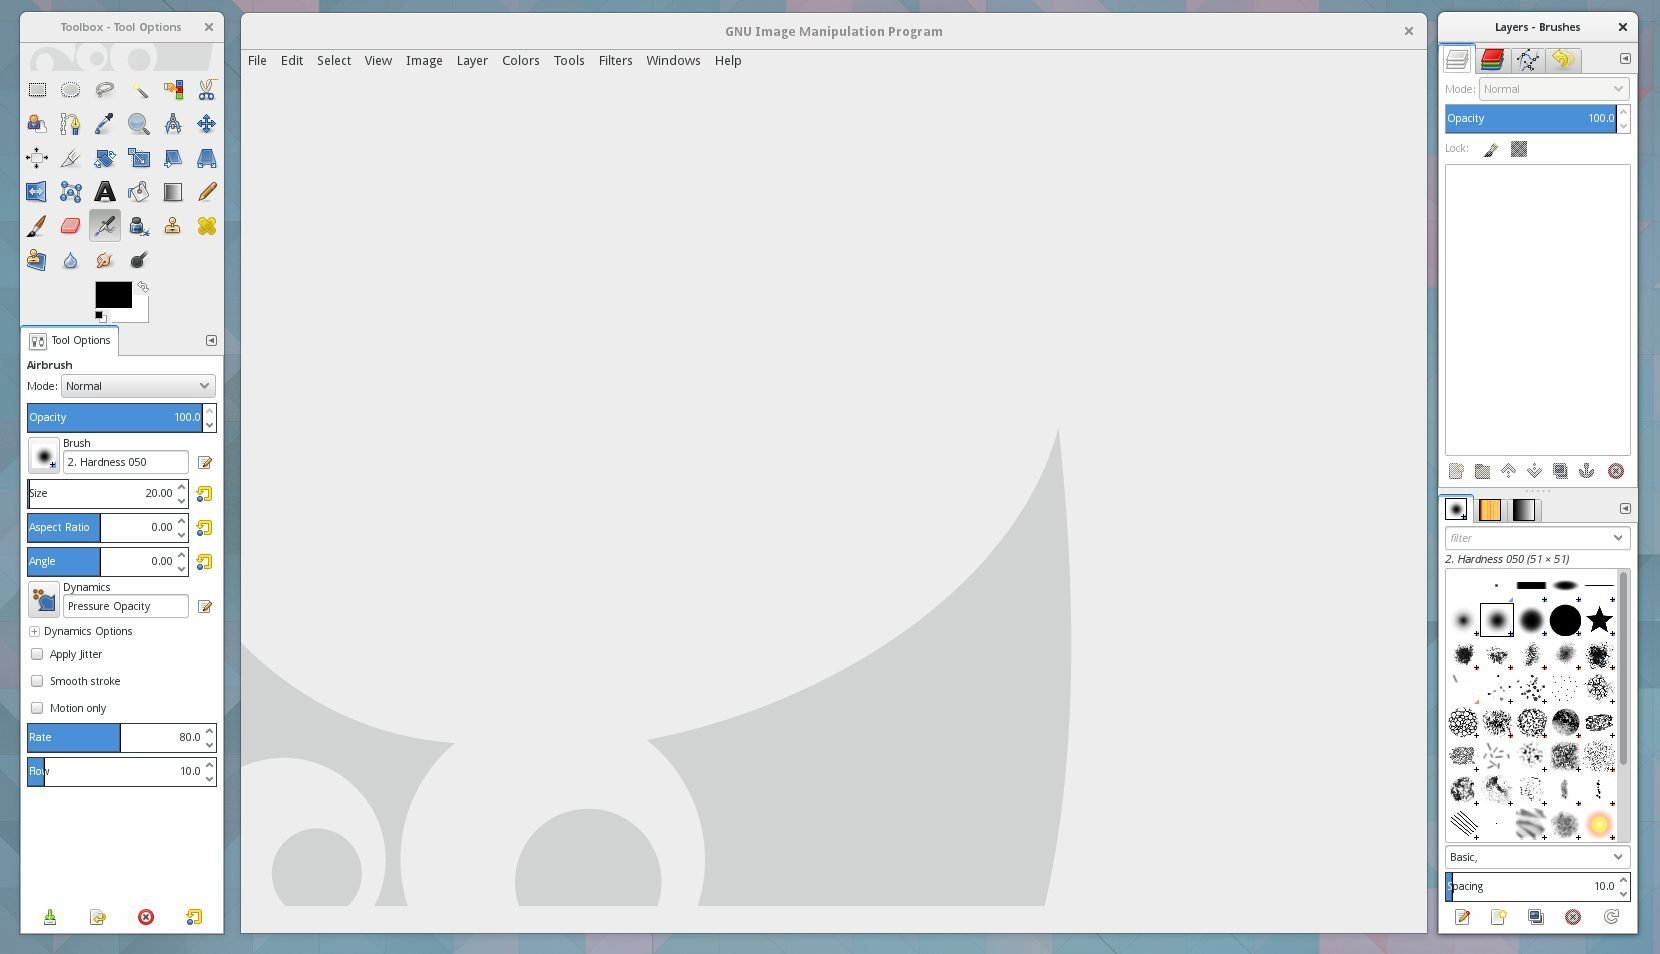
Task: Select the Zoom magnifier tool
Action: [139, 124]
